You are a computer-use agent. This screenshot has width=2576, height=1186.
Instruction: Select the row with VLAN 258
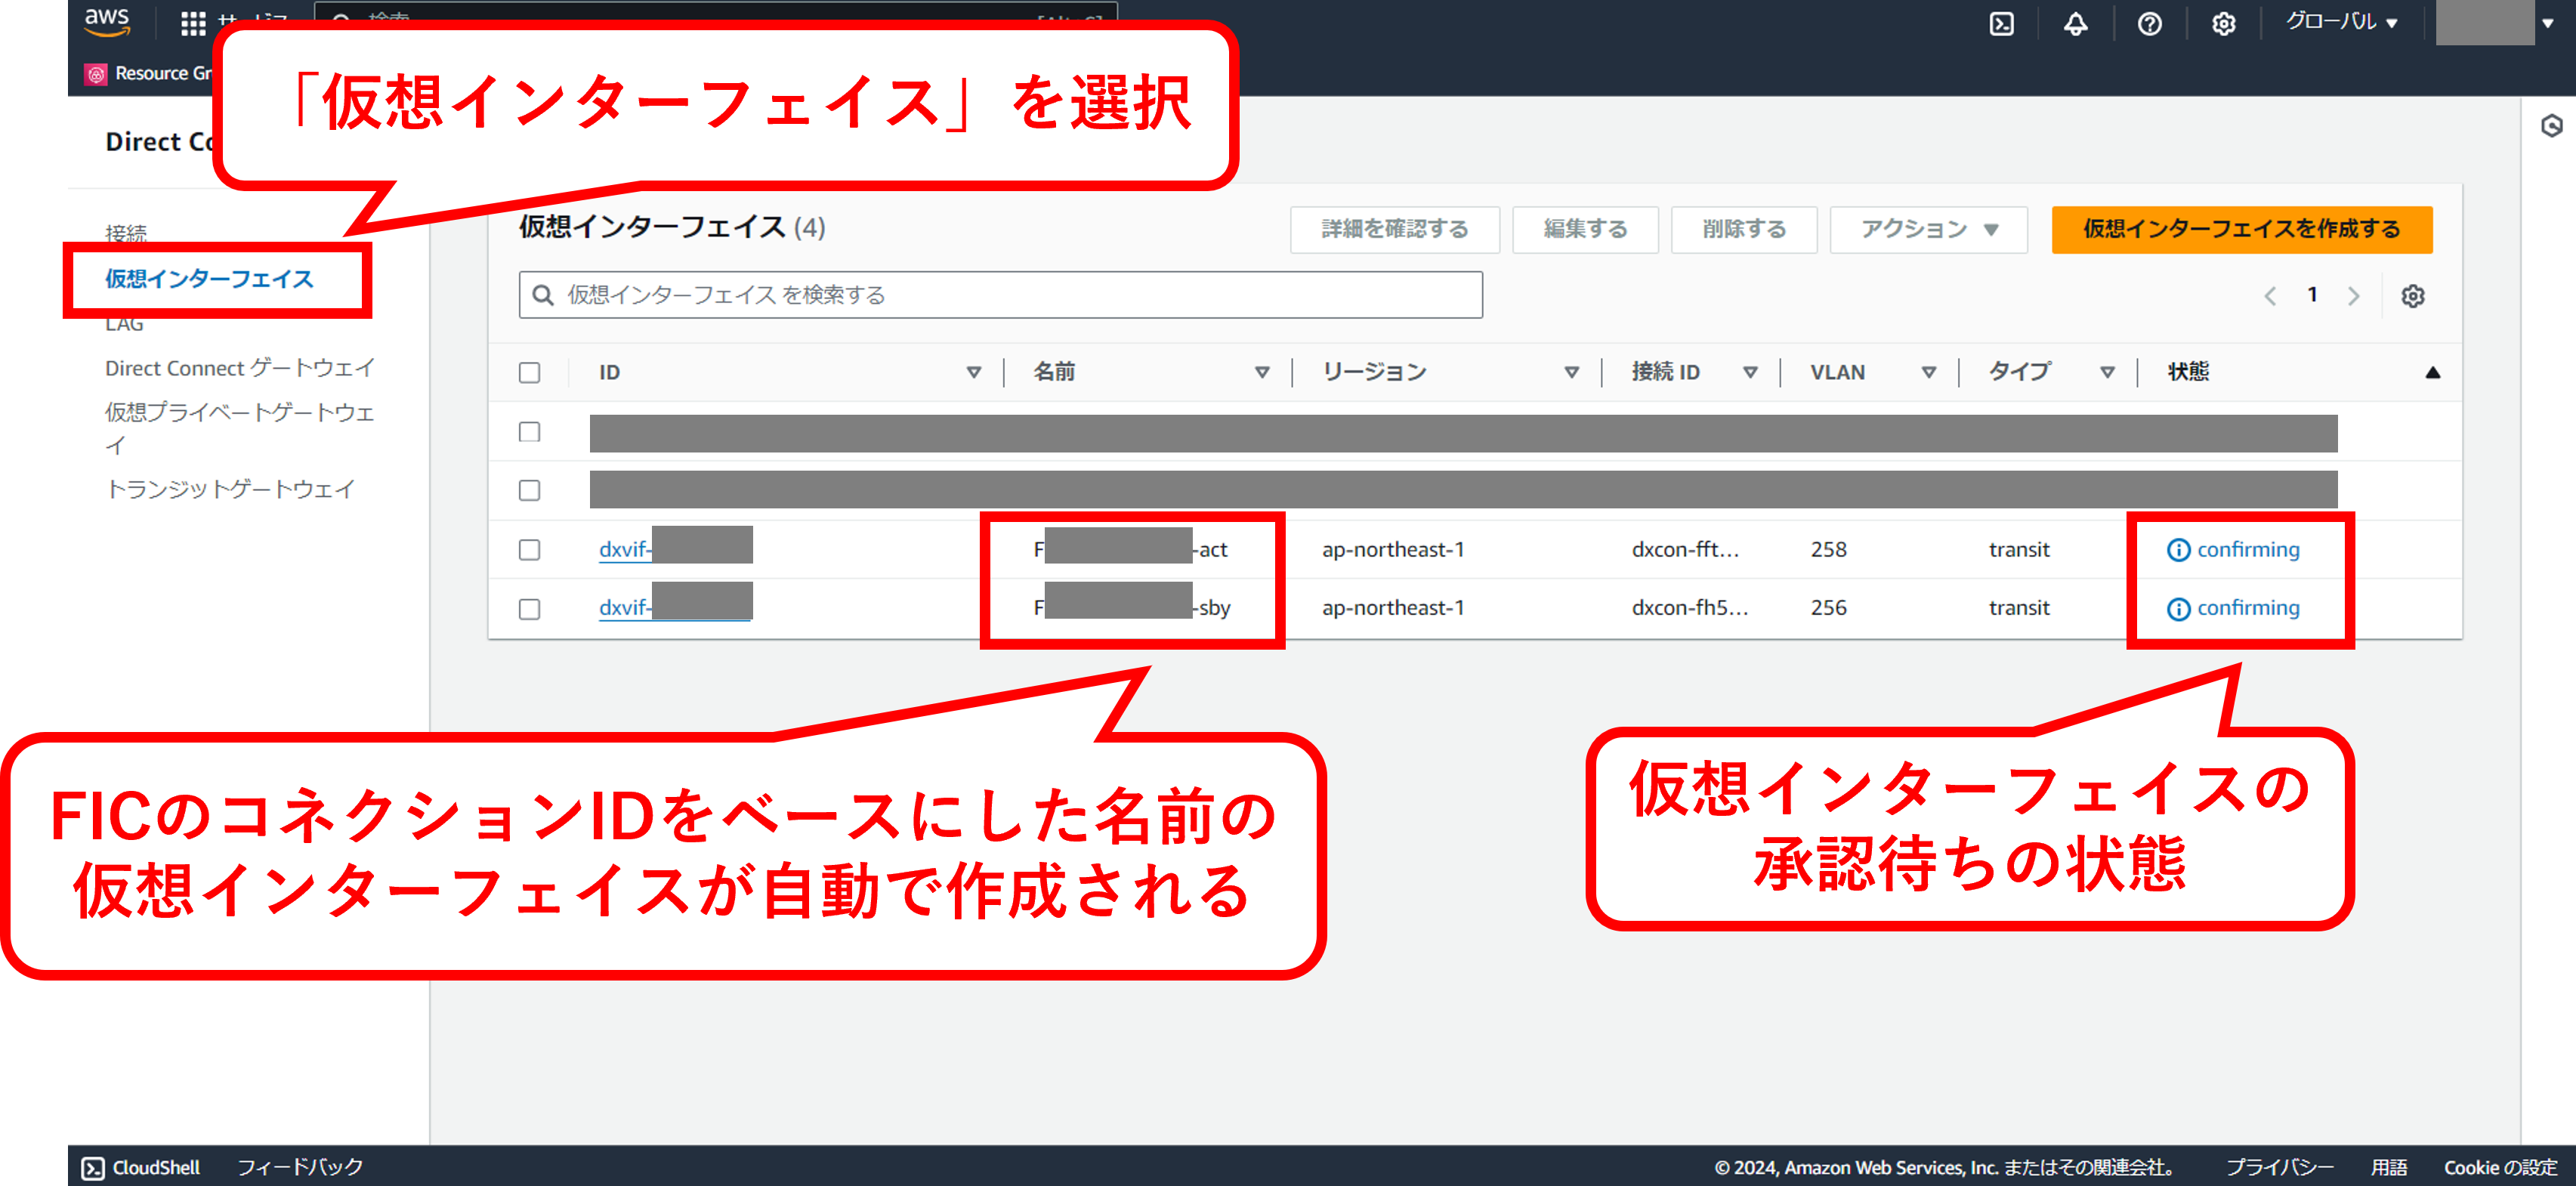(530, 550)
